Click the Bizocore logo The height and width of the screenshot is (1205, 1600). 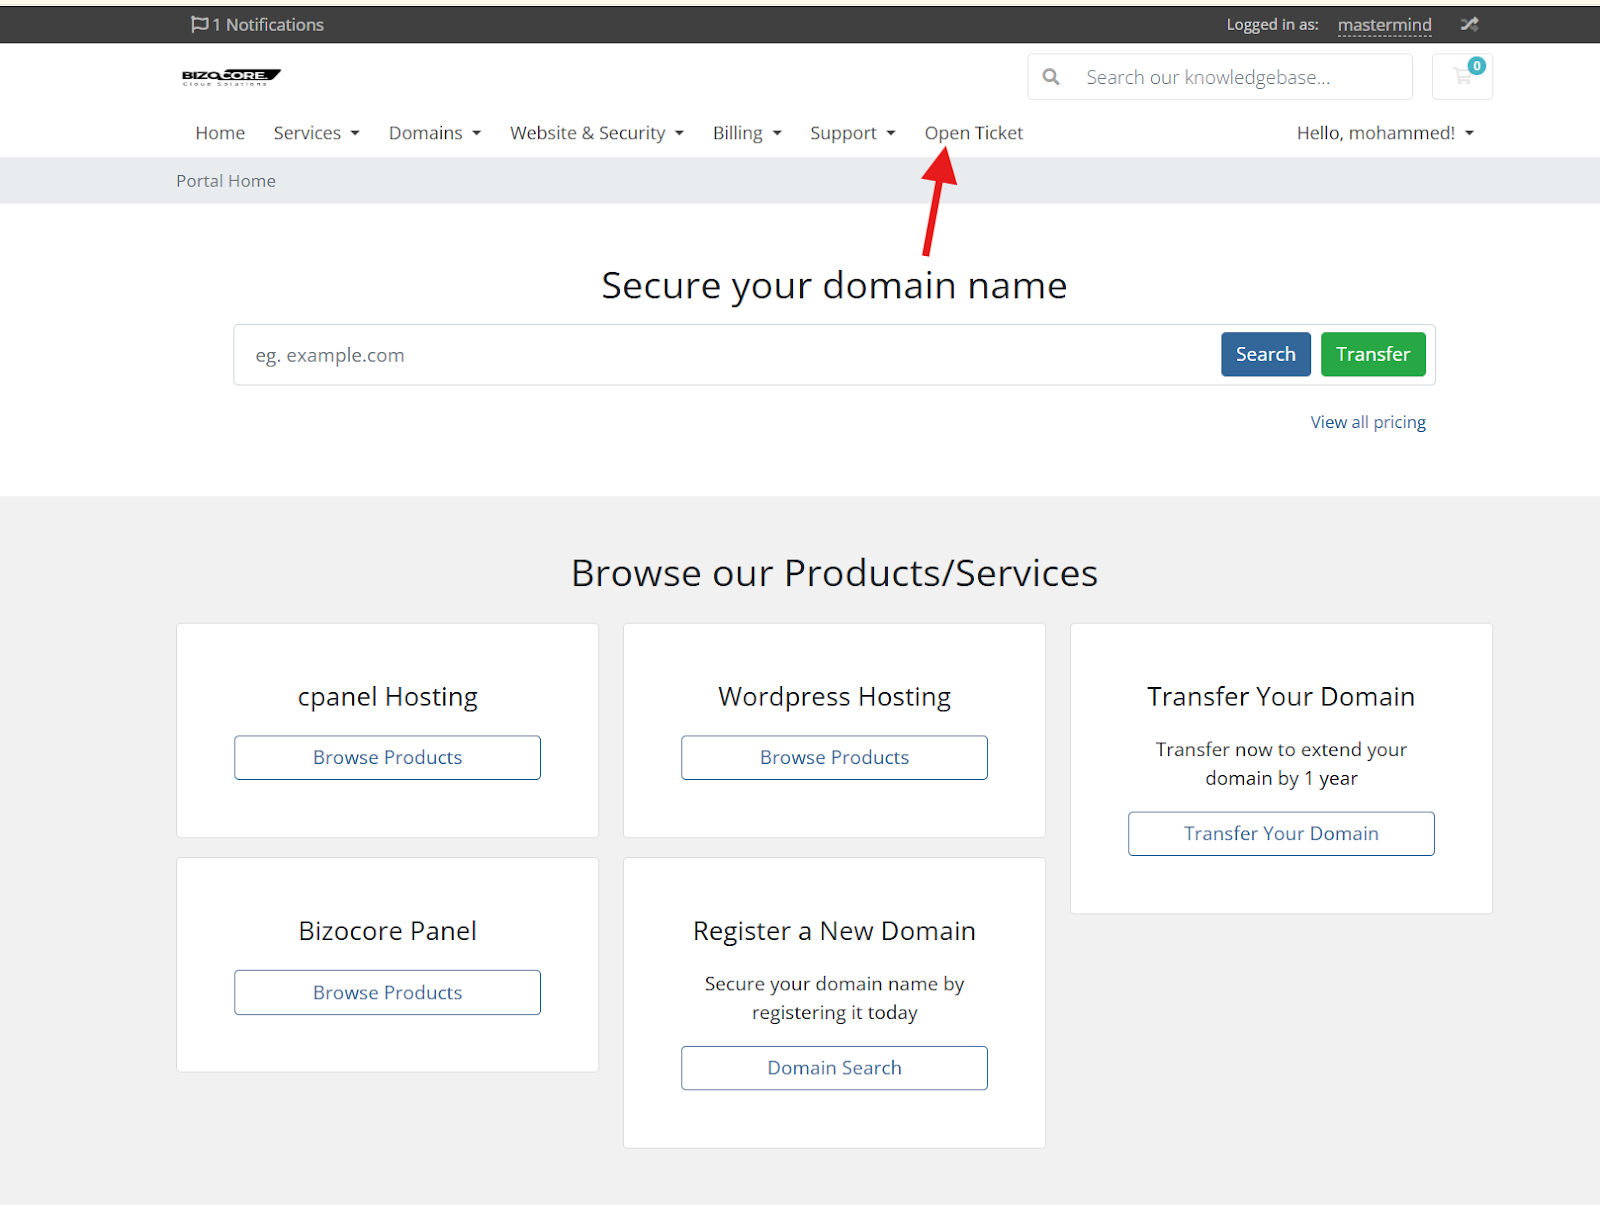(x=231, y=76)
